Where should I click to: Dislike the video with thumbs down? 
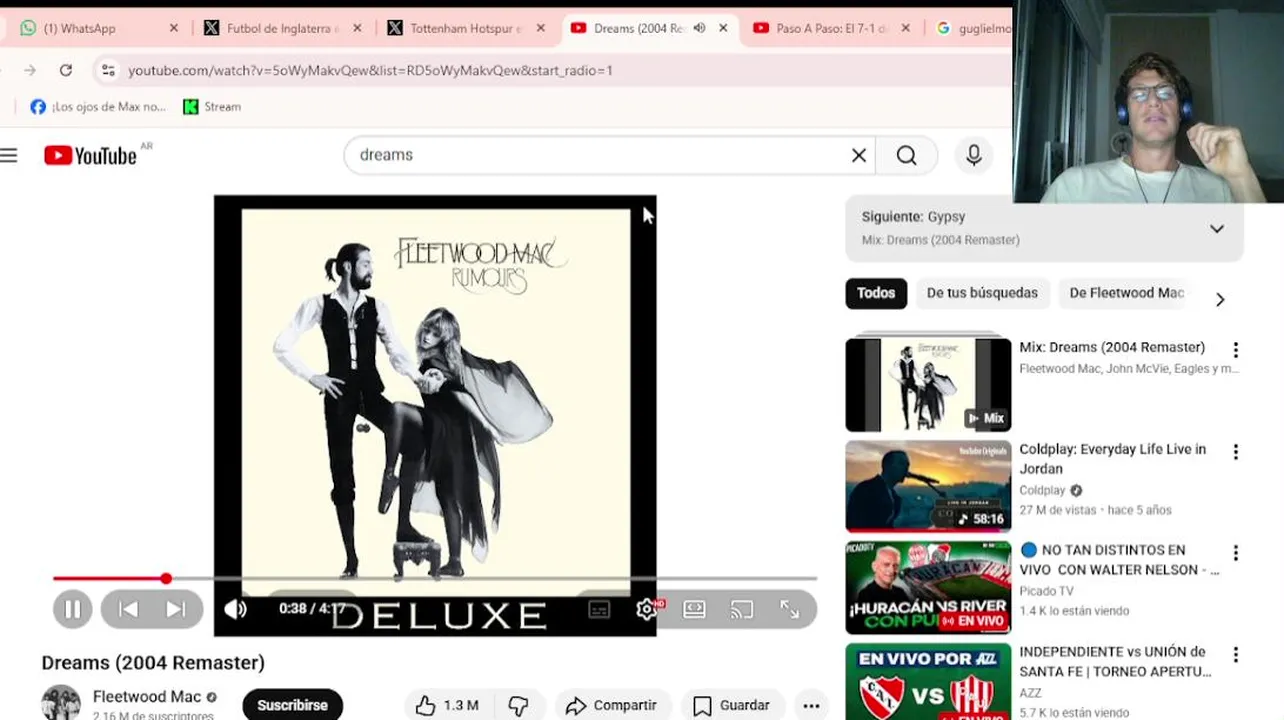[518, 705]
